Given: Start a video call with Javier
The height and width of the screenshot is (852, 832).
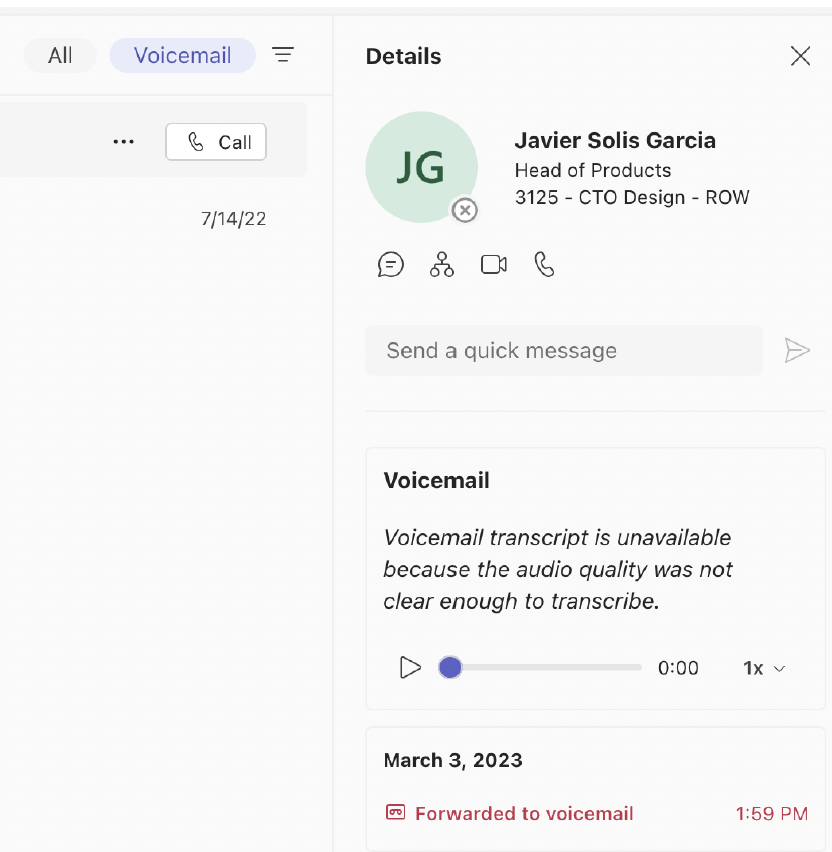Looking at the screenshot, I should (x=493, y=264).
